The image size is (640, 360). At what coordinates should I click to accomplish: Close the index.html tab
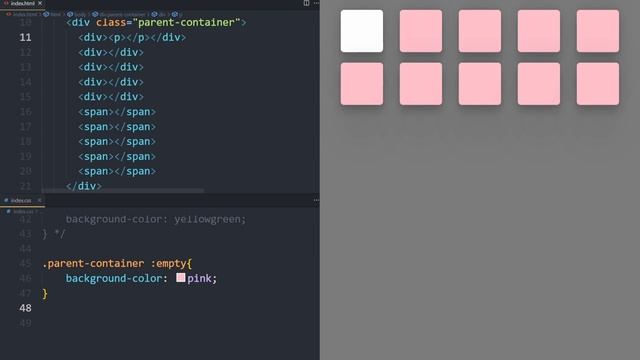[40, 3]
